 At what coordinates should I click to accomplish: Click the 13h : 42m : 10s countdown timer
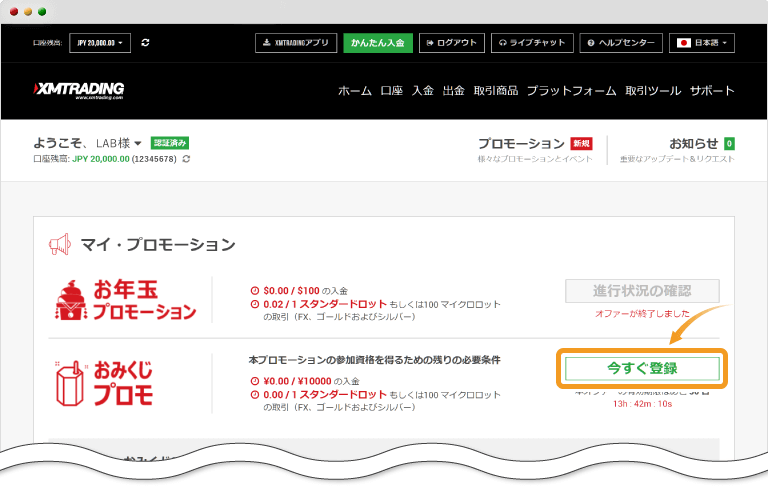coord(642,404)
